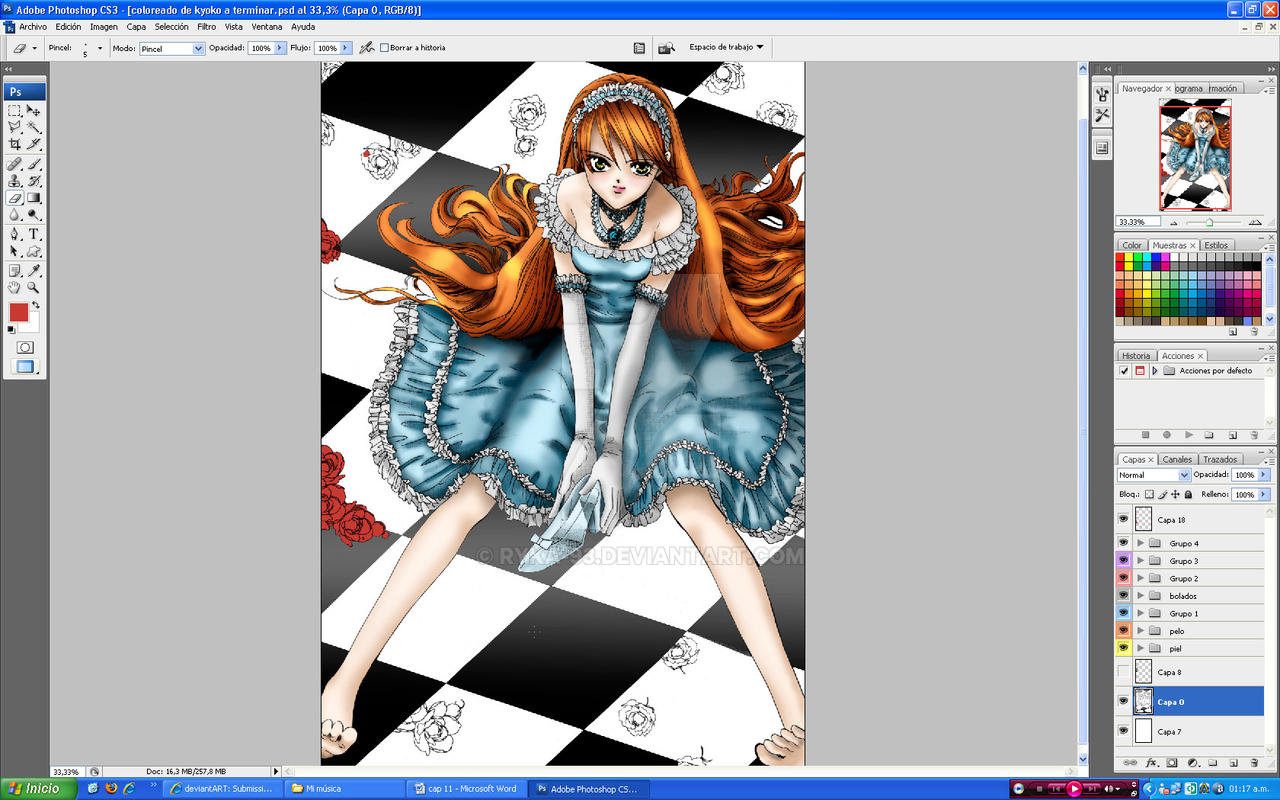Select the Clone Stamp tool
Screen dimensions: 1280x800
pos(15,181)
